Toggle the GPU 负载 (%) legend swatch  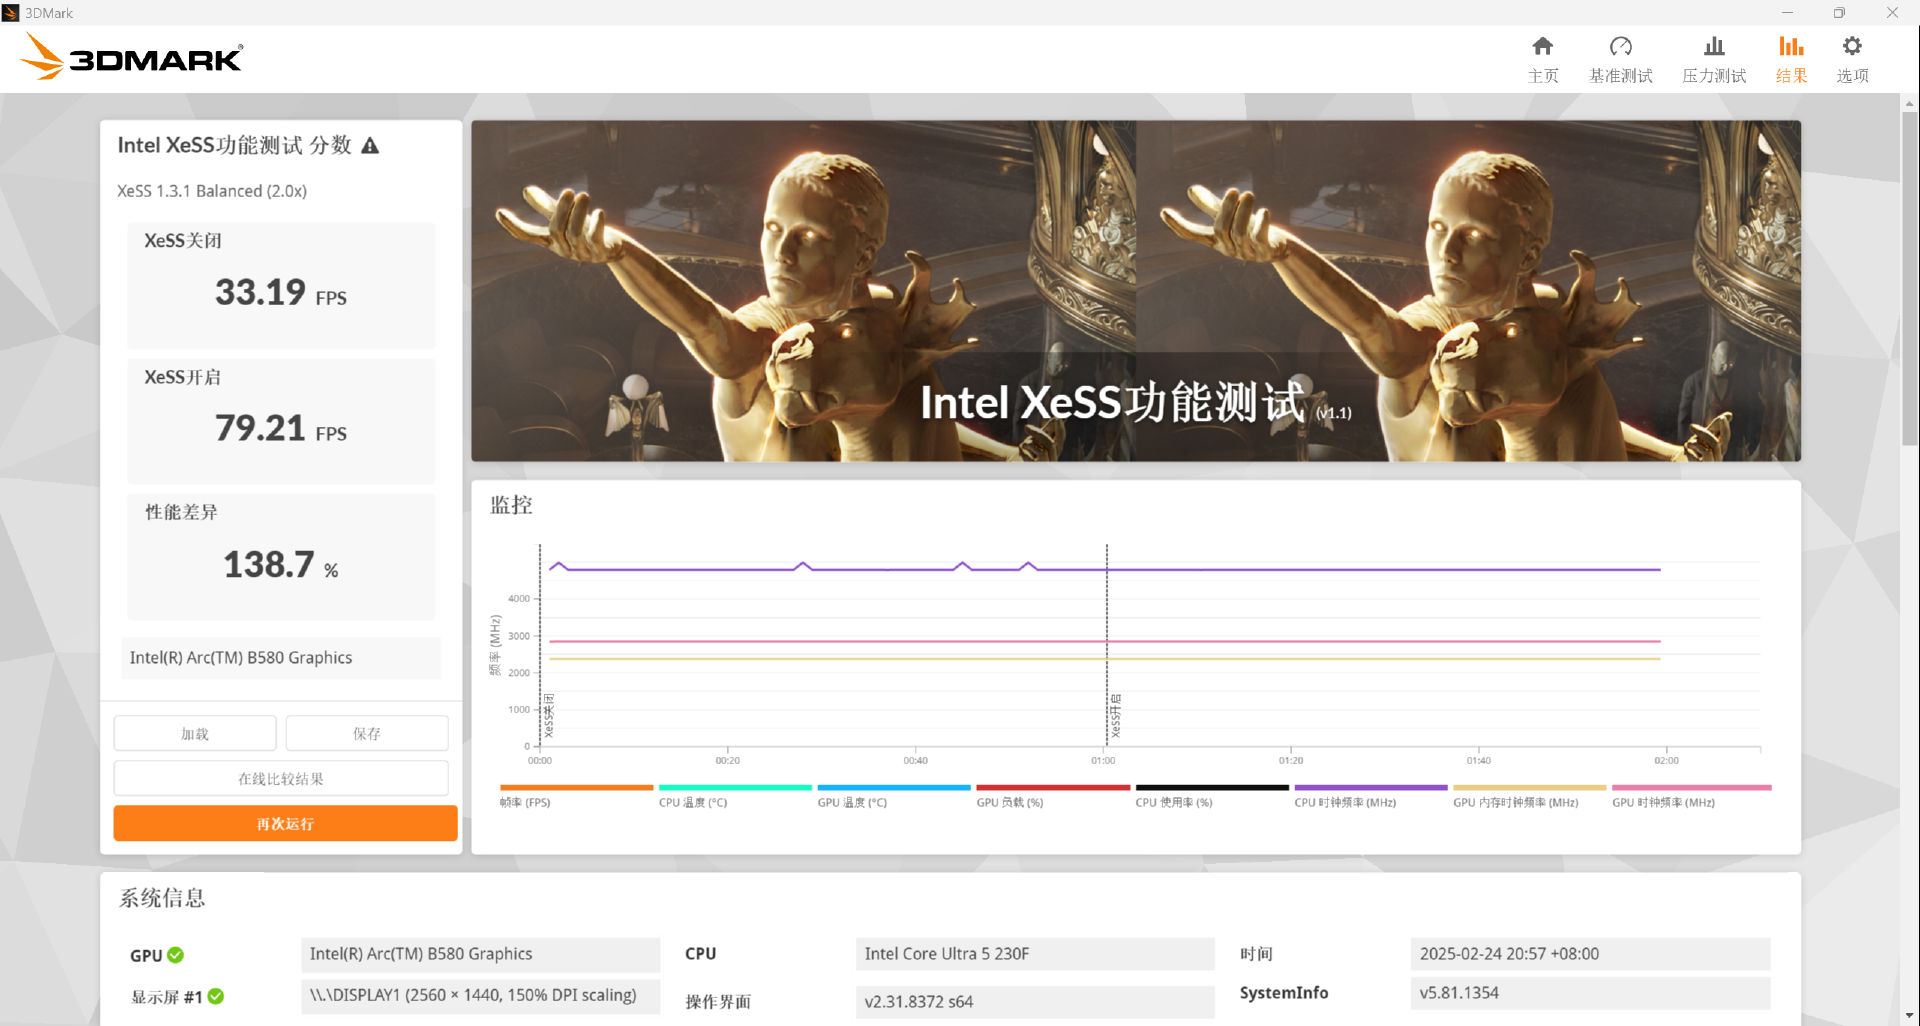tap(1053, 788)
